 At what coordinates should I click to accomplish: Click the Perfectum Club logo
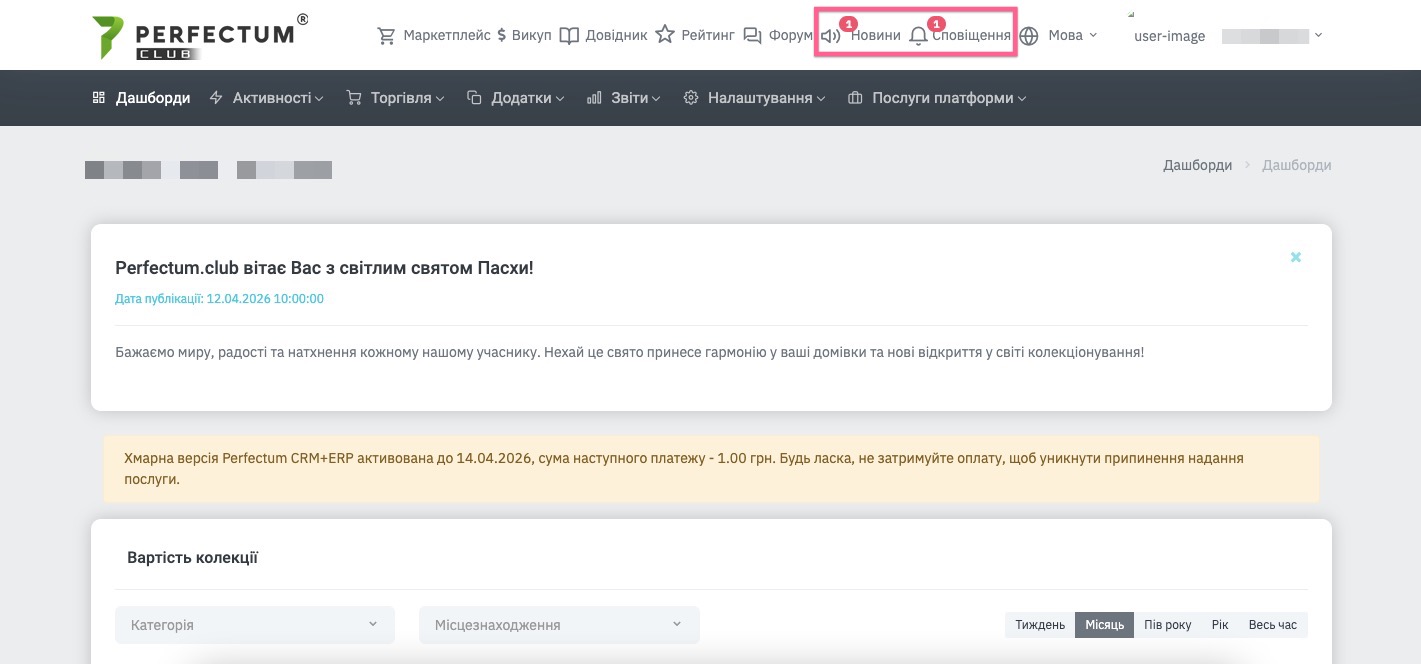pos(195,36)
